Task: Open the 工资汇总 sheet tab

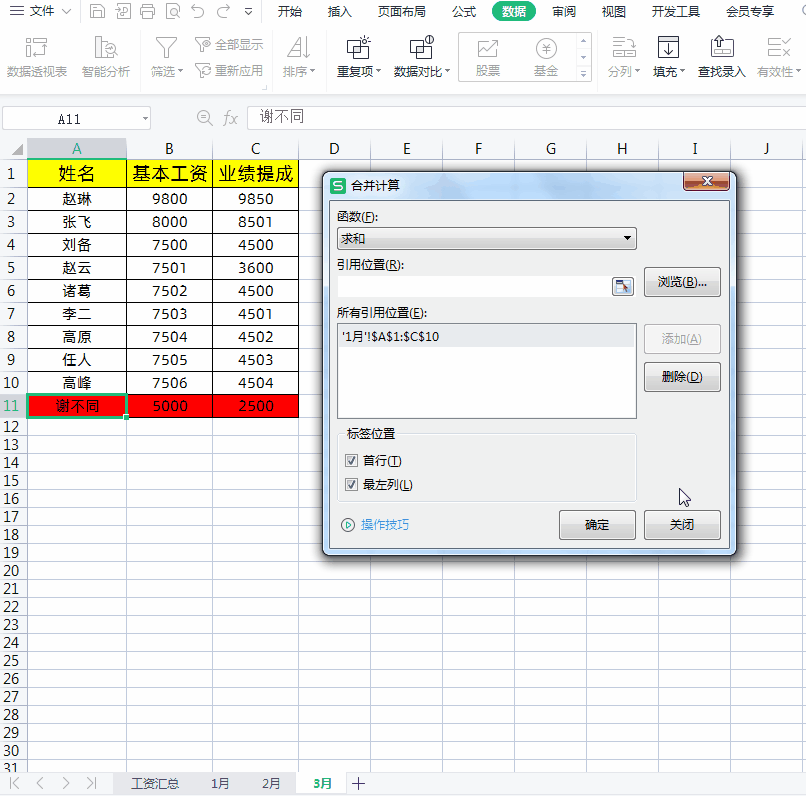Action: point(155,784)
